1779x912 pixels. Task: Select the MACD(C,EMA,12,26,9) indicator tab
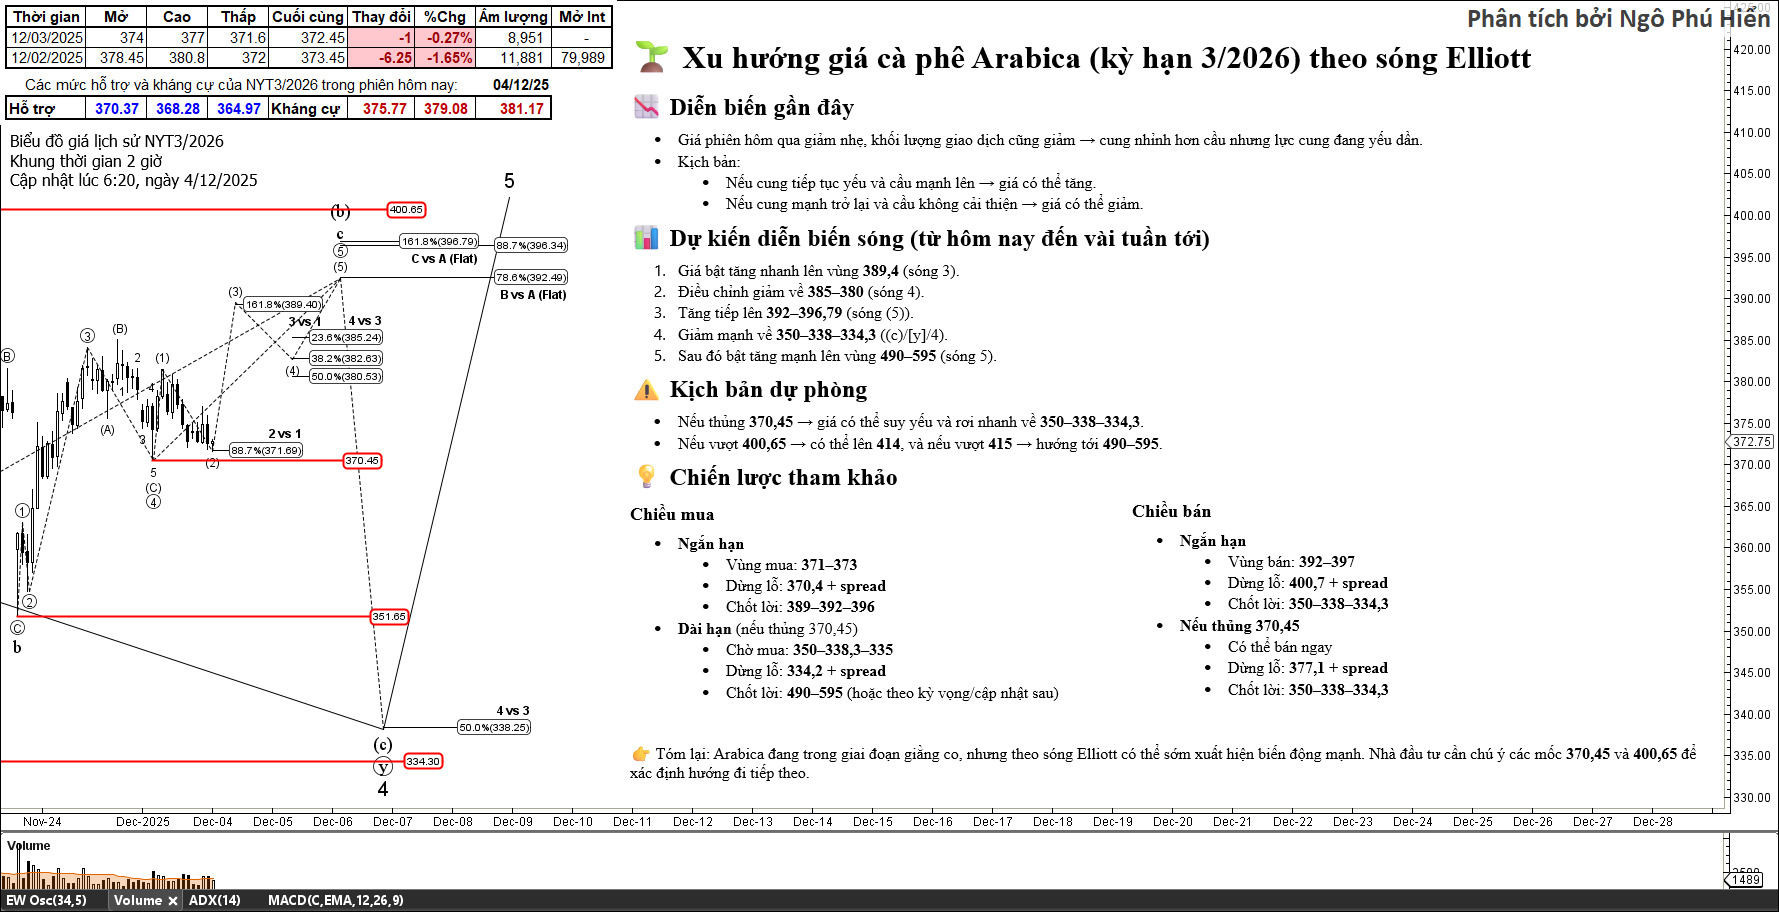pyautogui.click(x=335, y=901)
